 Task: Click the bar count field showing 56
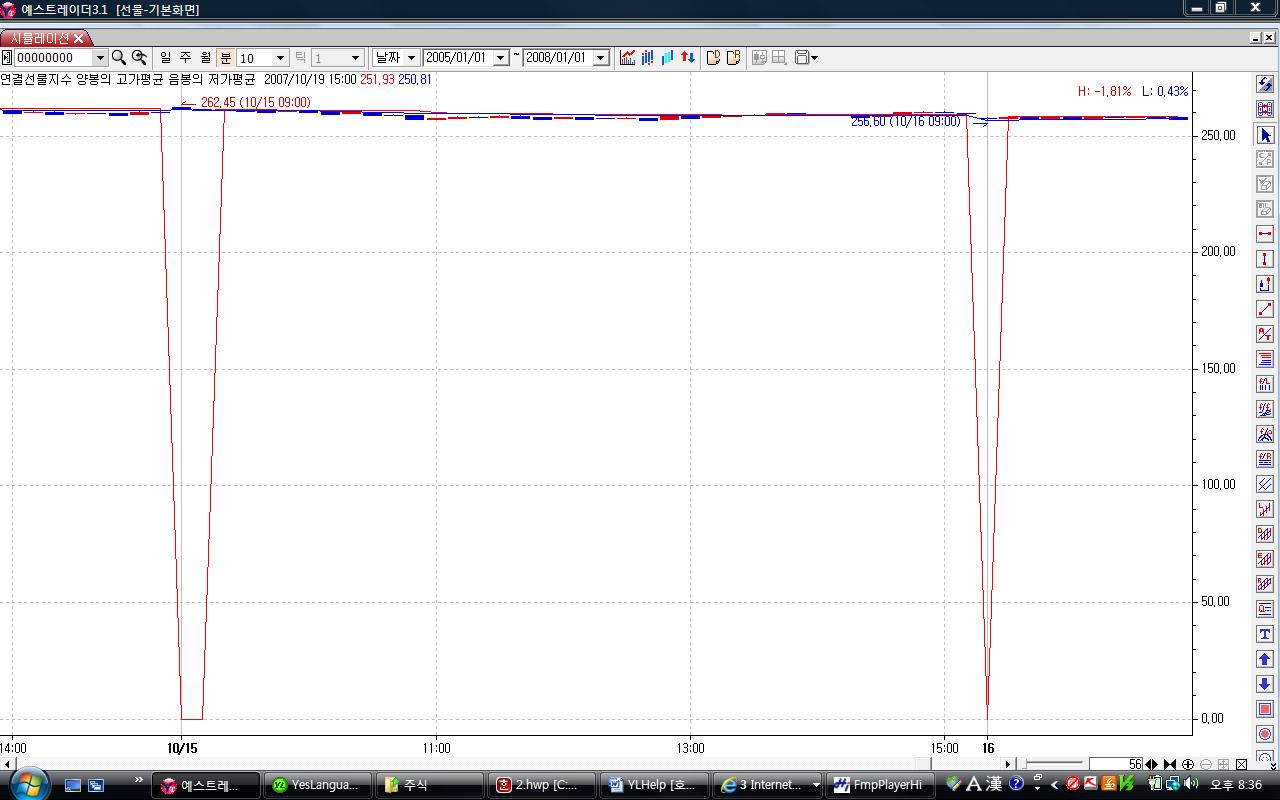point(1116,764)
